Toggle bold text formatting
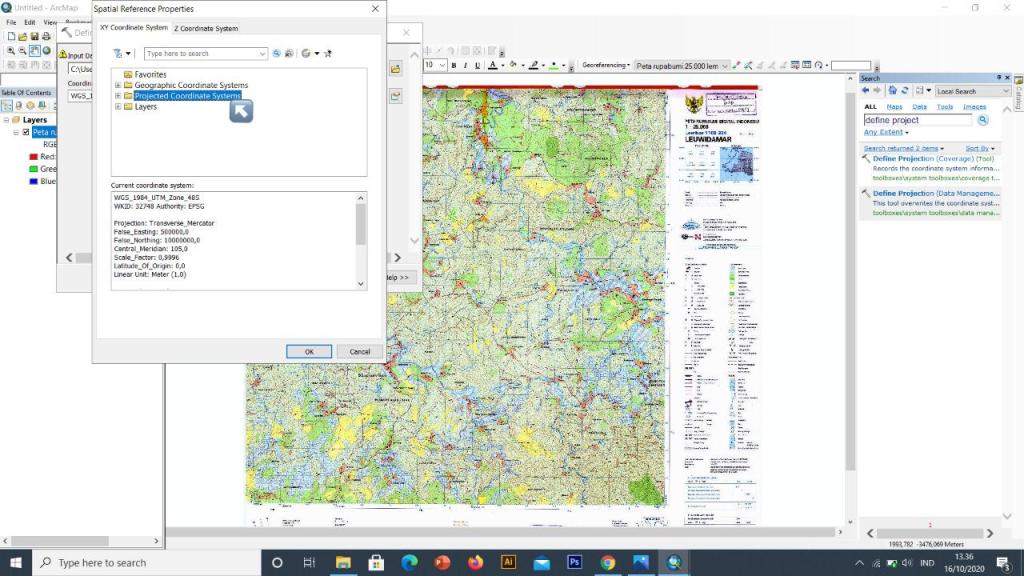1024x576 pixels. [454, 65]
